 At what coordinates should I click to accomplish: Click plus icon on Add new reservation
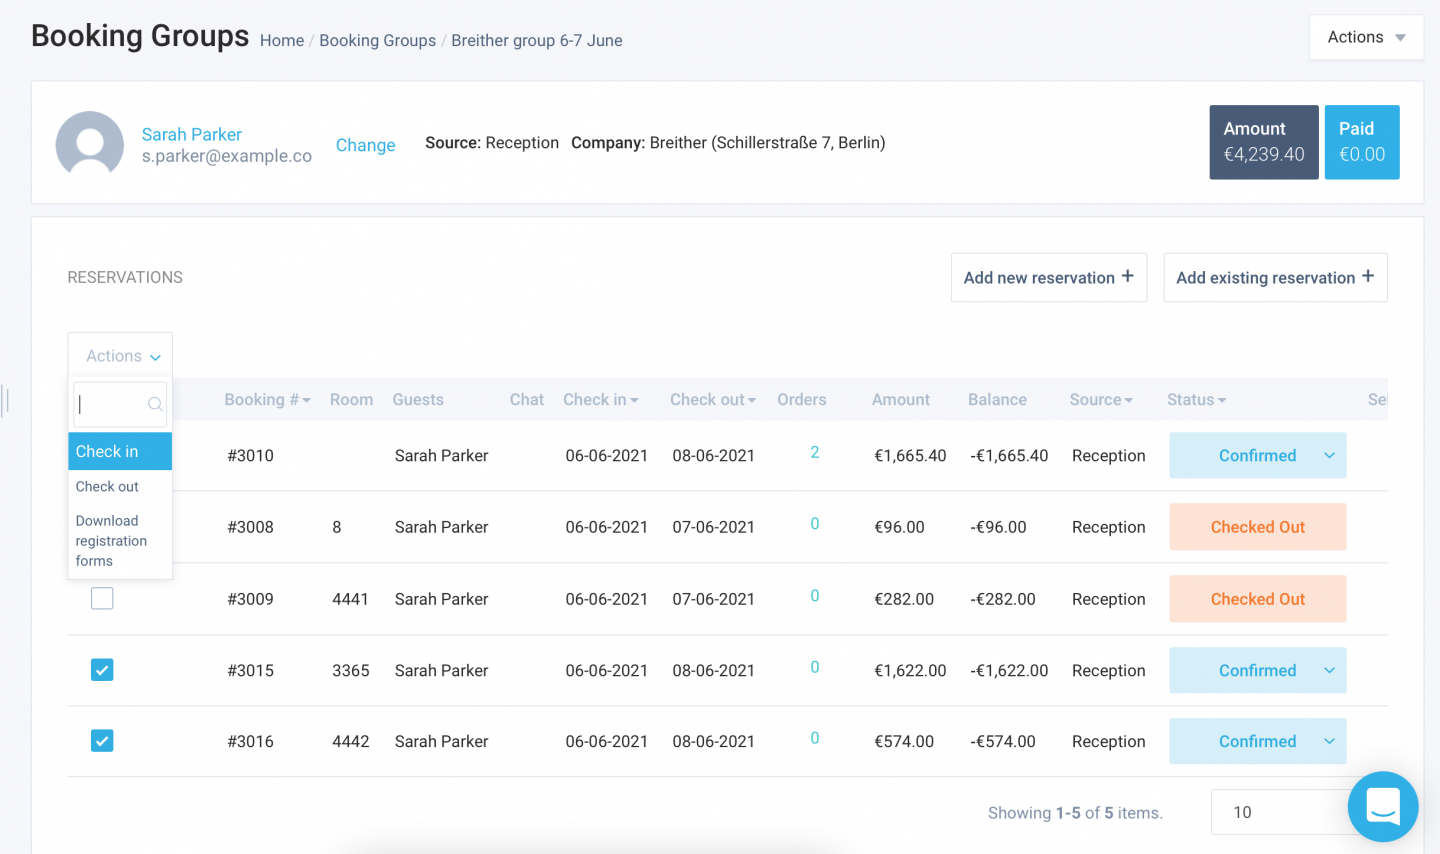(1127, 276)
